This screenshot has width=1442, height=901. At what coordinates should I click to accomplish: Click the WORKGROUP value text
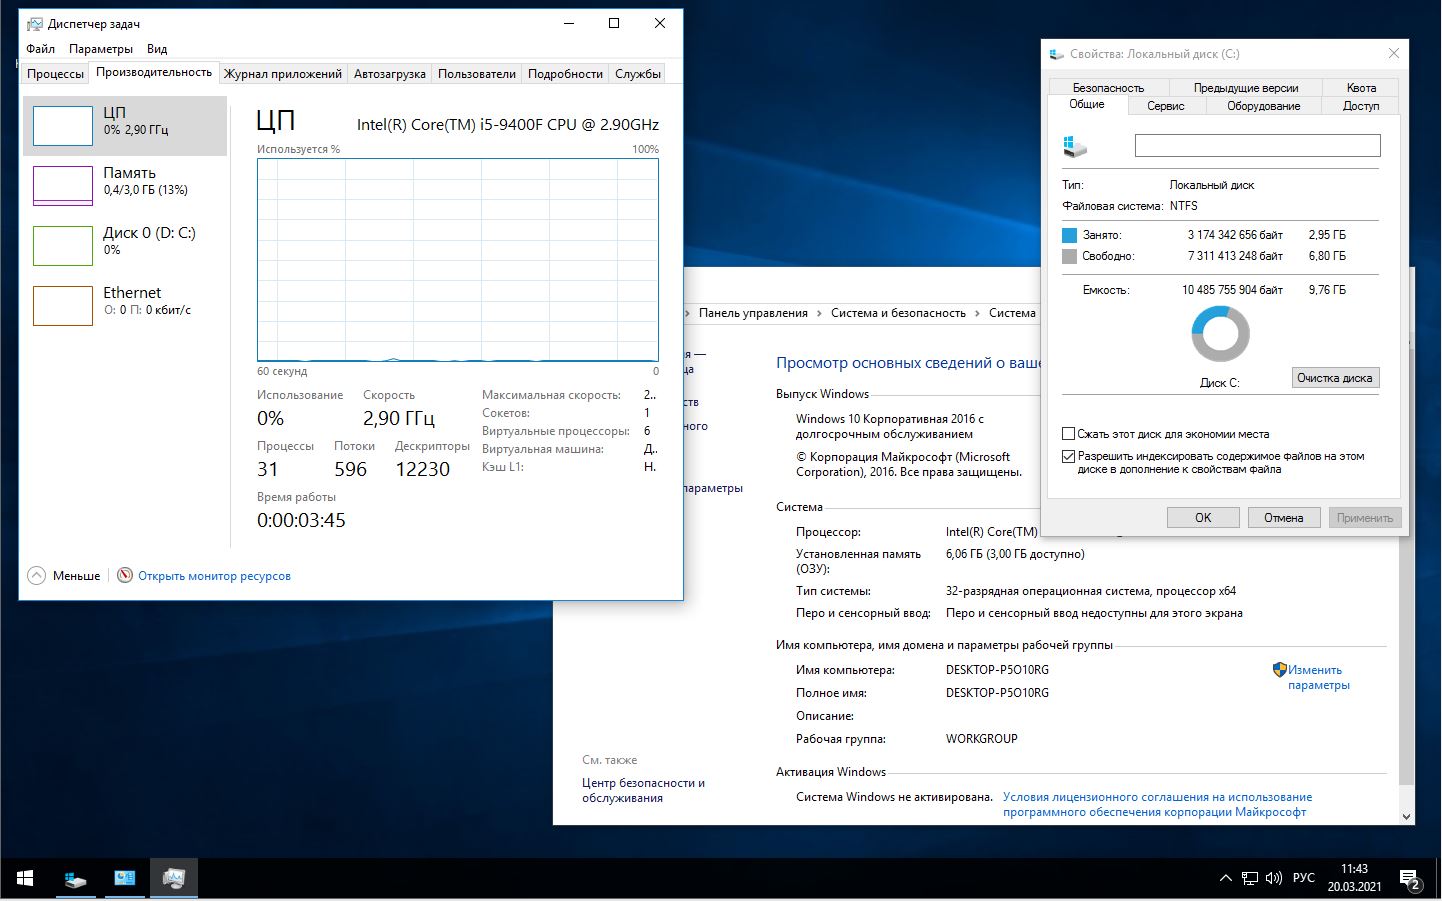click(981, 739)
